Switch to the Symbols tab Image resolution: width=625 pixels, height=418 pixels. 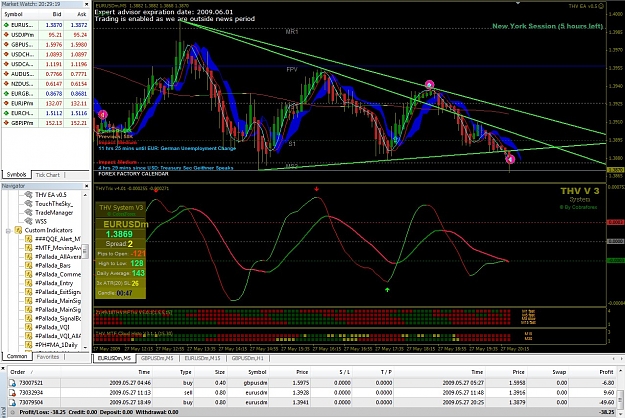coord(16,175)
